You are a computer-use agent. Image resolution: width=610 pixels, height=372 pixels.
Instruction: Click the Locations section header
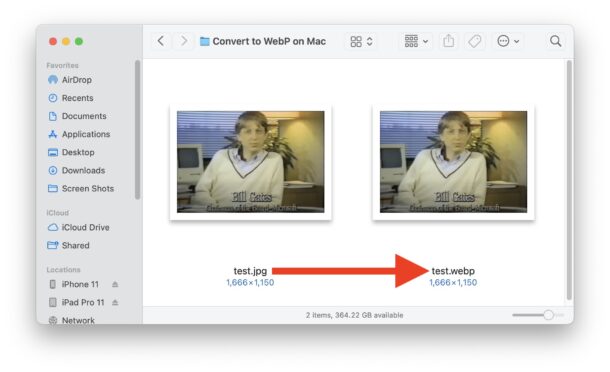click(63, 270)
